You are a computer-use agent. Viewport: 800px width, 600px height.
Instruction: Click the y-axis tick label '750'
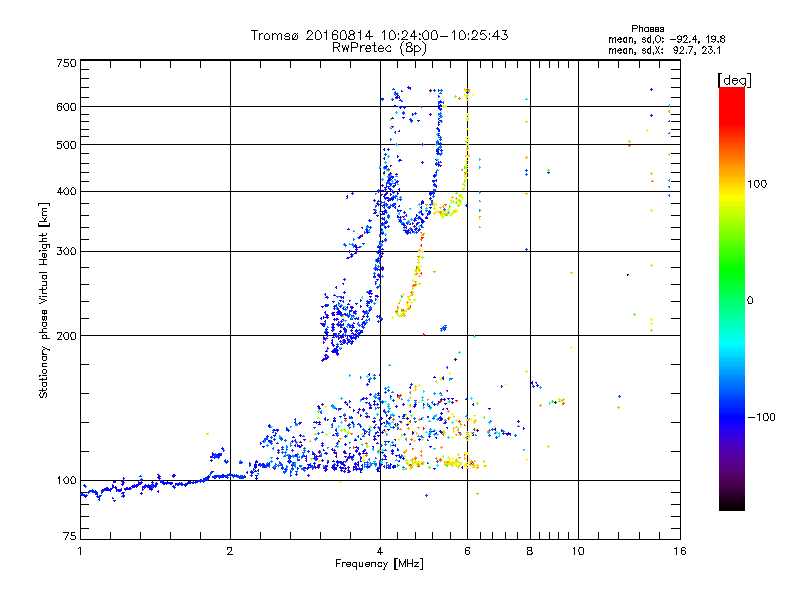click(x=66, y=63)
